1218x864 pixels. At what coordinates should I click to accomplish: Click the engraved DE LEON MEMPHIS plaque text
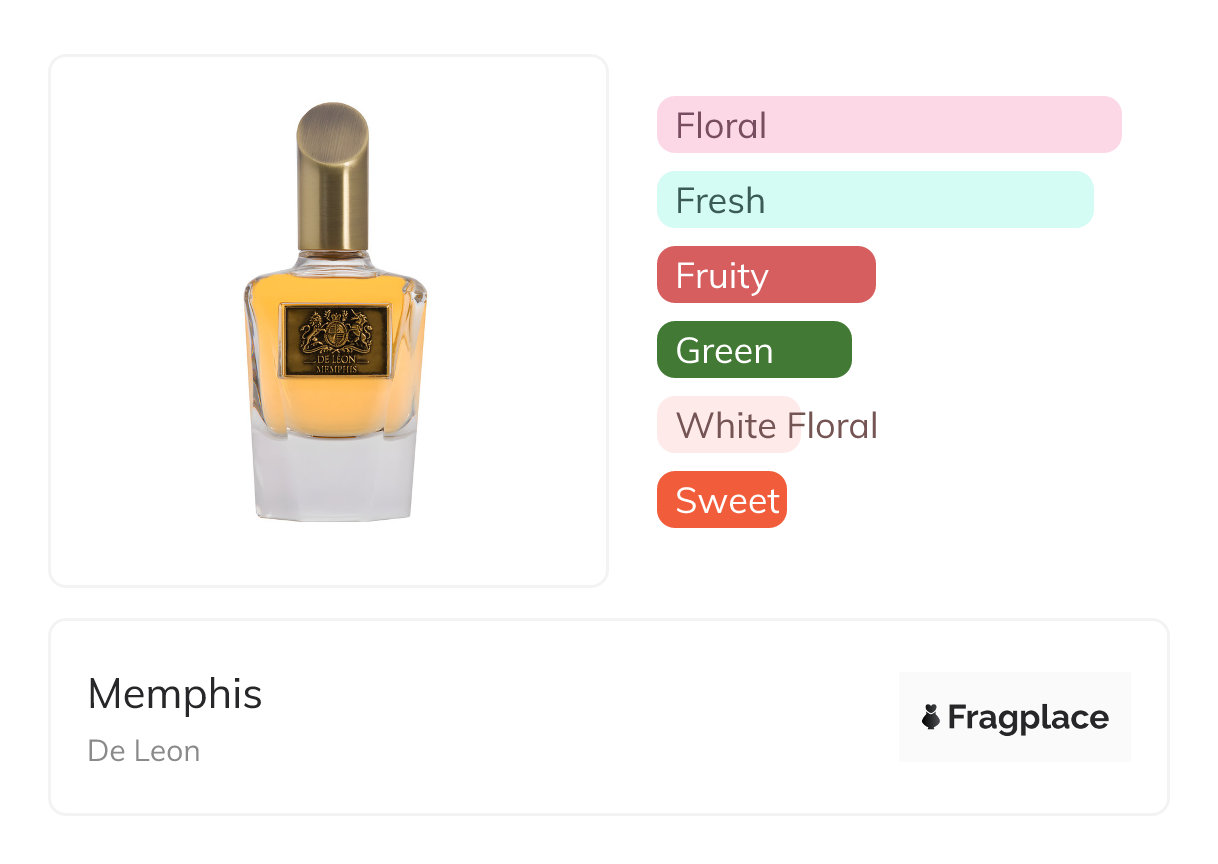336,362
